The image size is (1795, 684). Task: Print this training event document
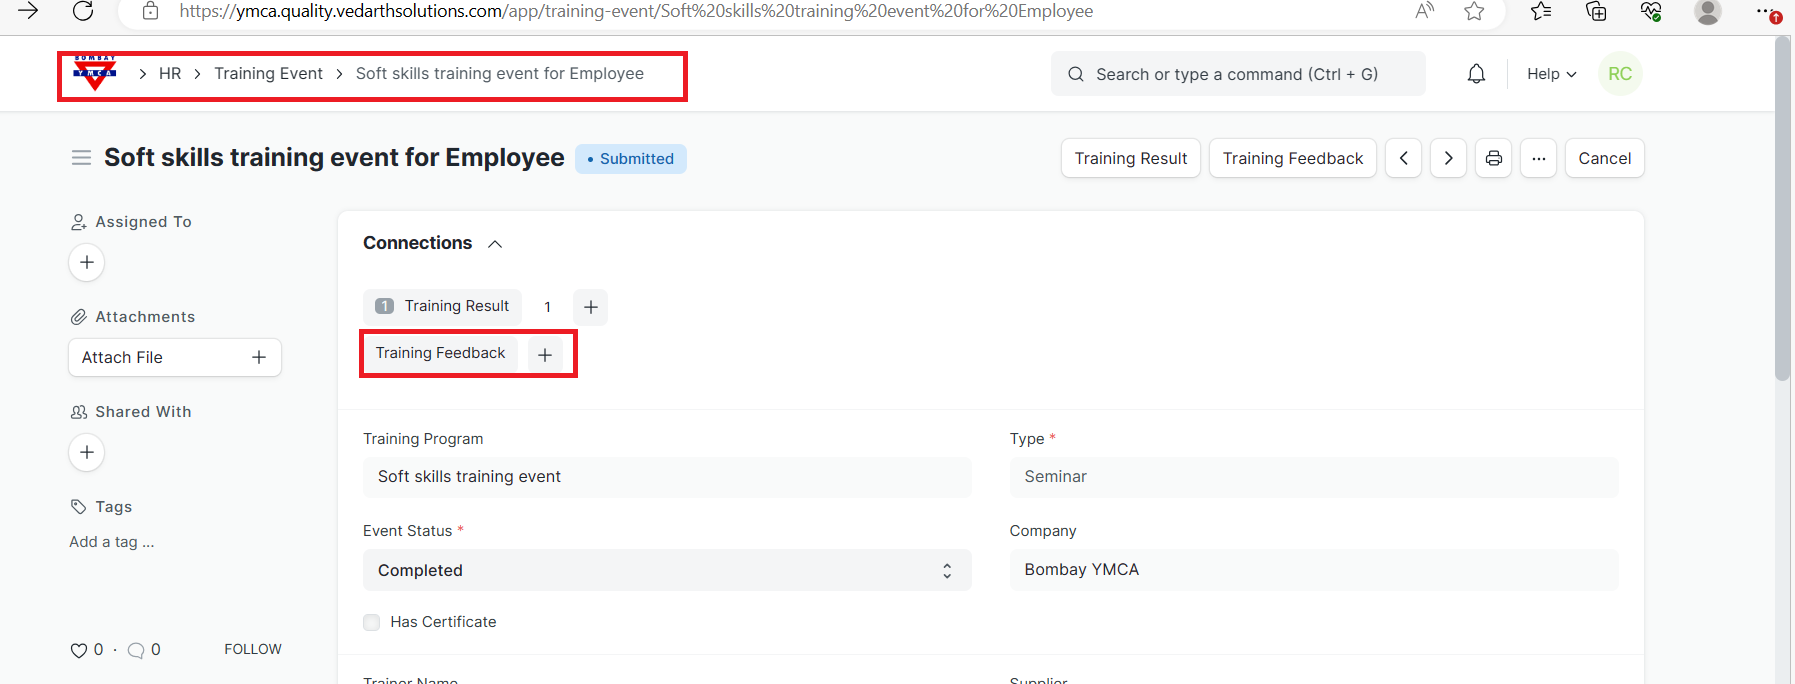click(1493, 158)
